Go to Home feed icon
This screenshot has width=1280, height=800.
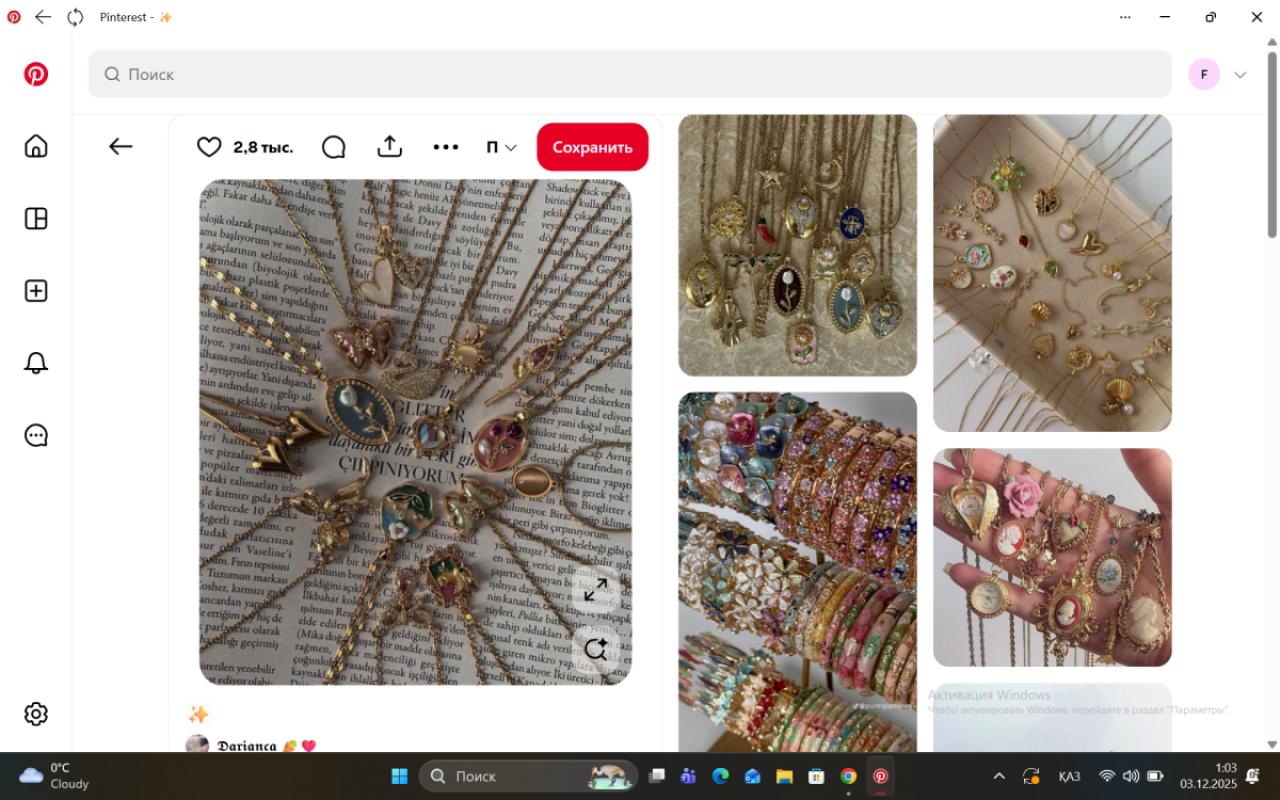pos(36,147)
